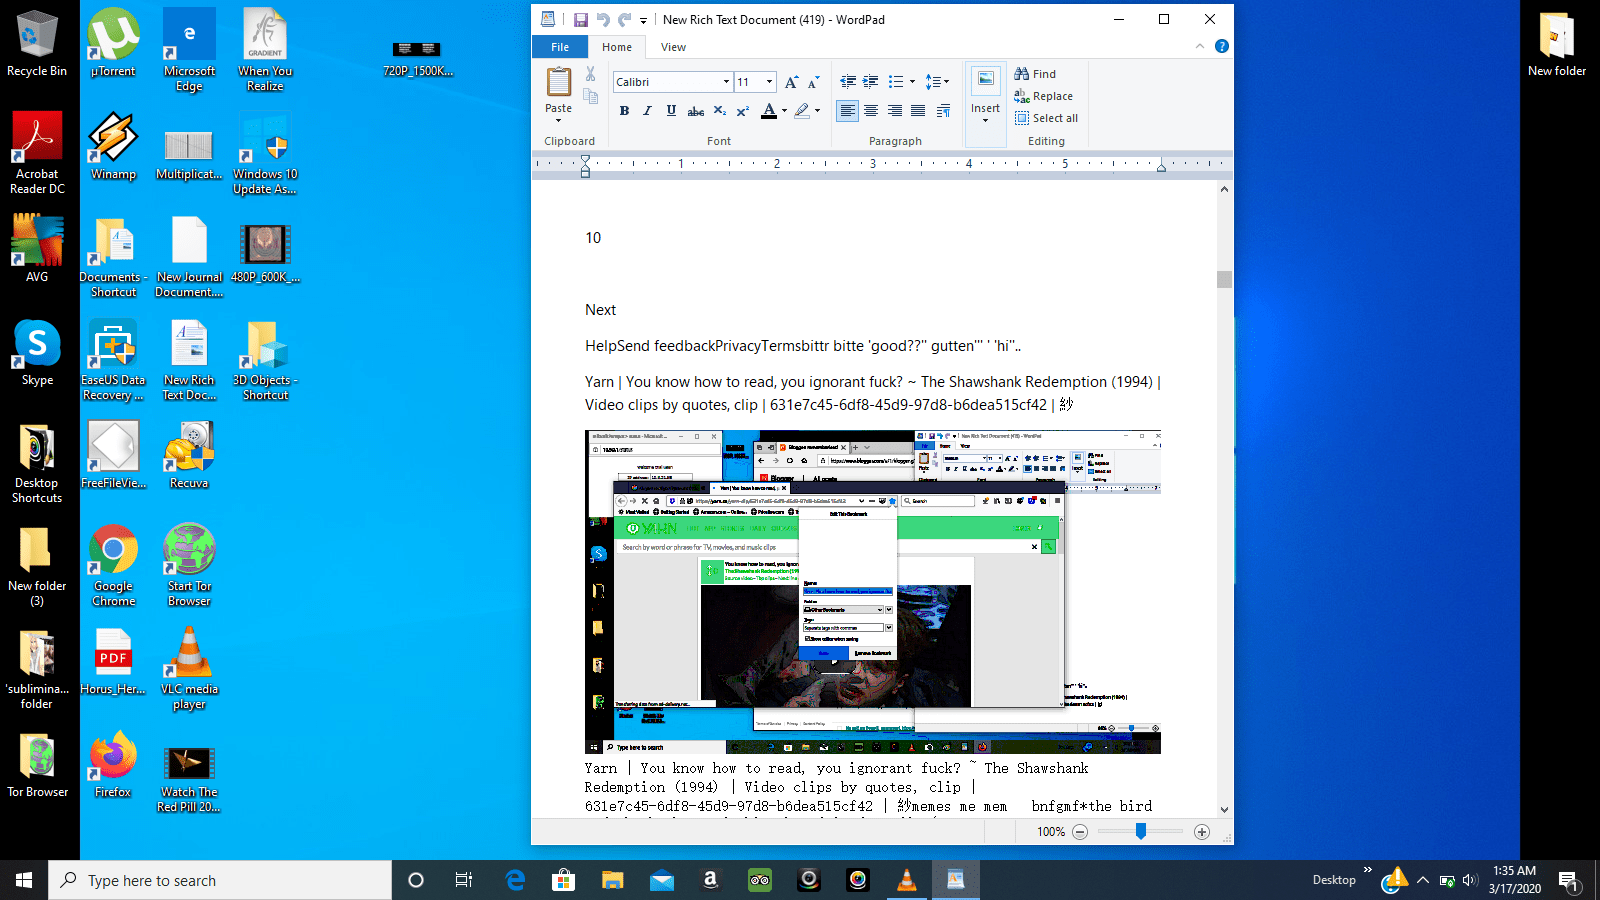Open the font size 11 dropdown
1600x900 pixels.
point(769,82)
